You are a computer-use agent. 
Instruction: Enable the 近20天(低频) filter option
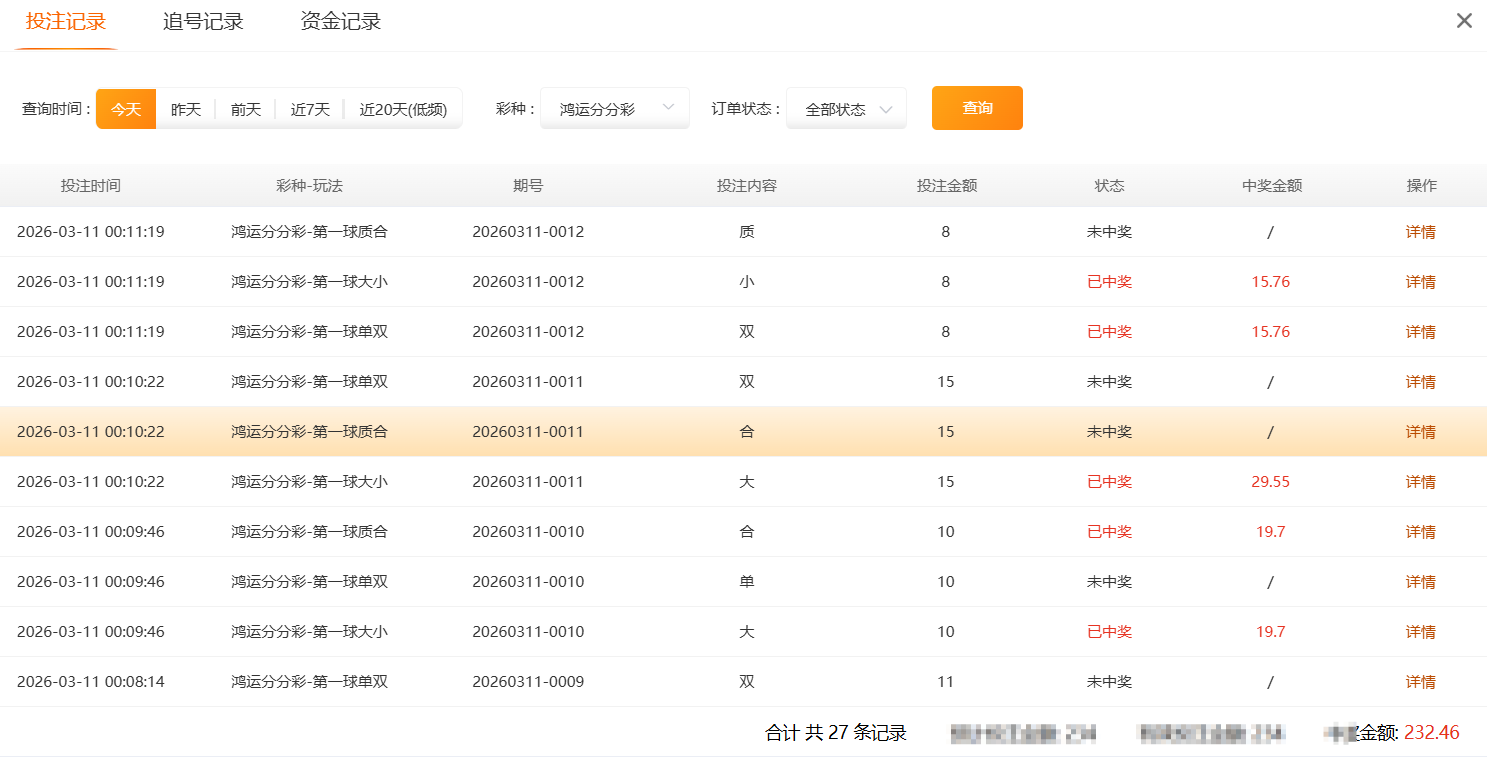404,108
